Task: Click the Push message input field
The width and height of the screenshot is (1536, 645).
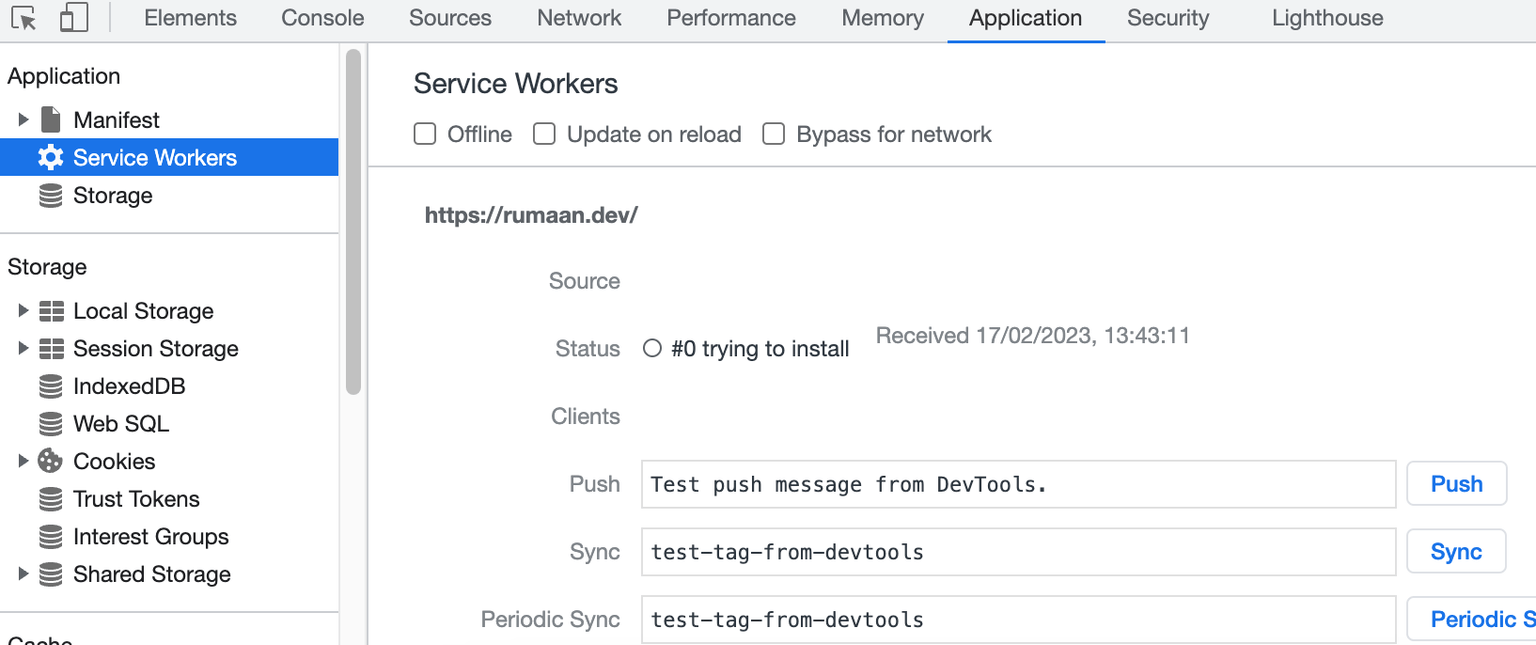Action: (x=1018, y=484)
